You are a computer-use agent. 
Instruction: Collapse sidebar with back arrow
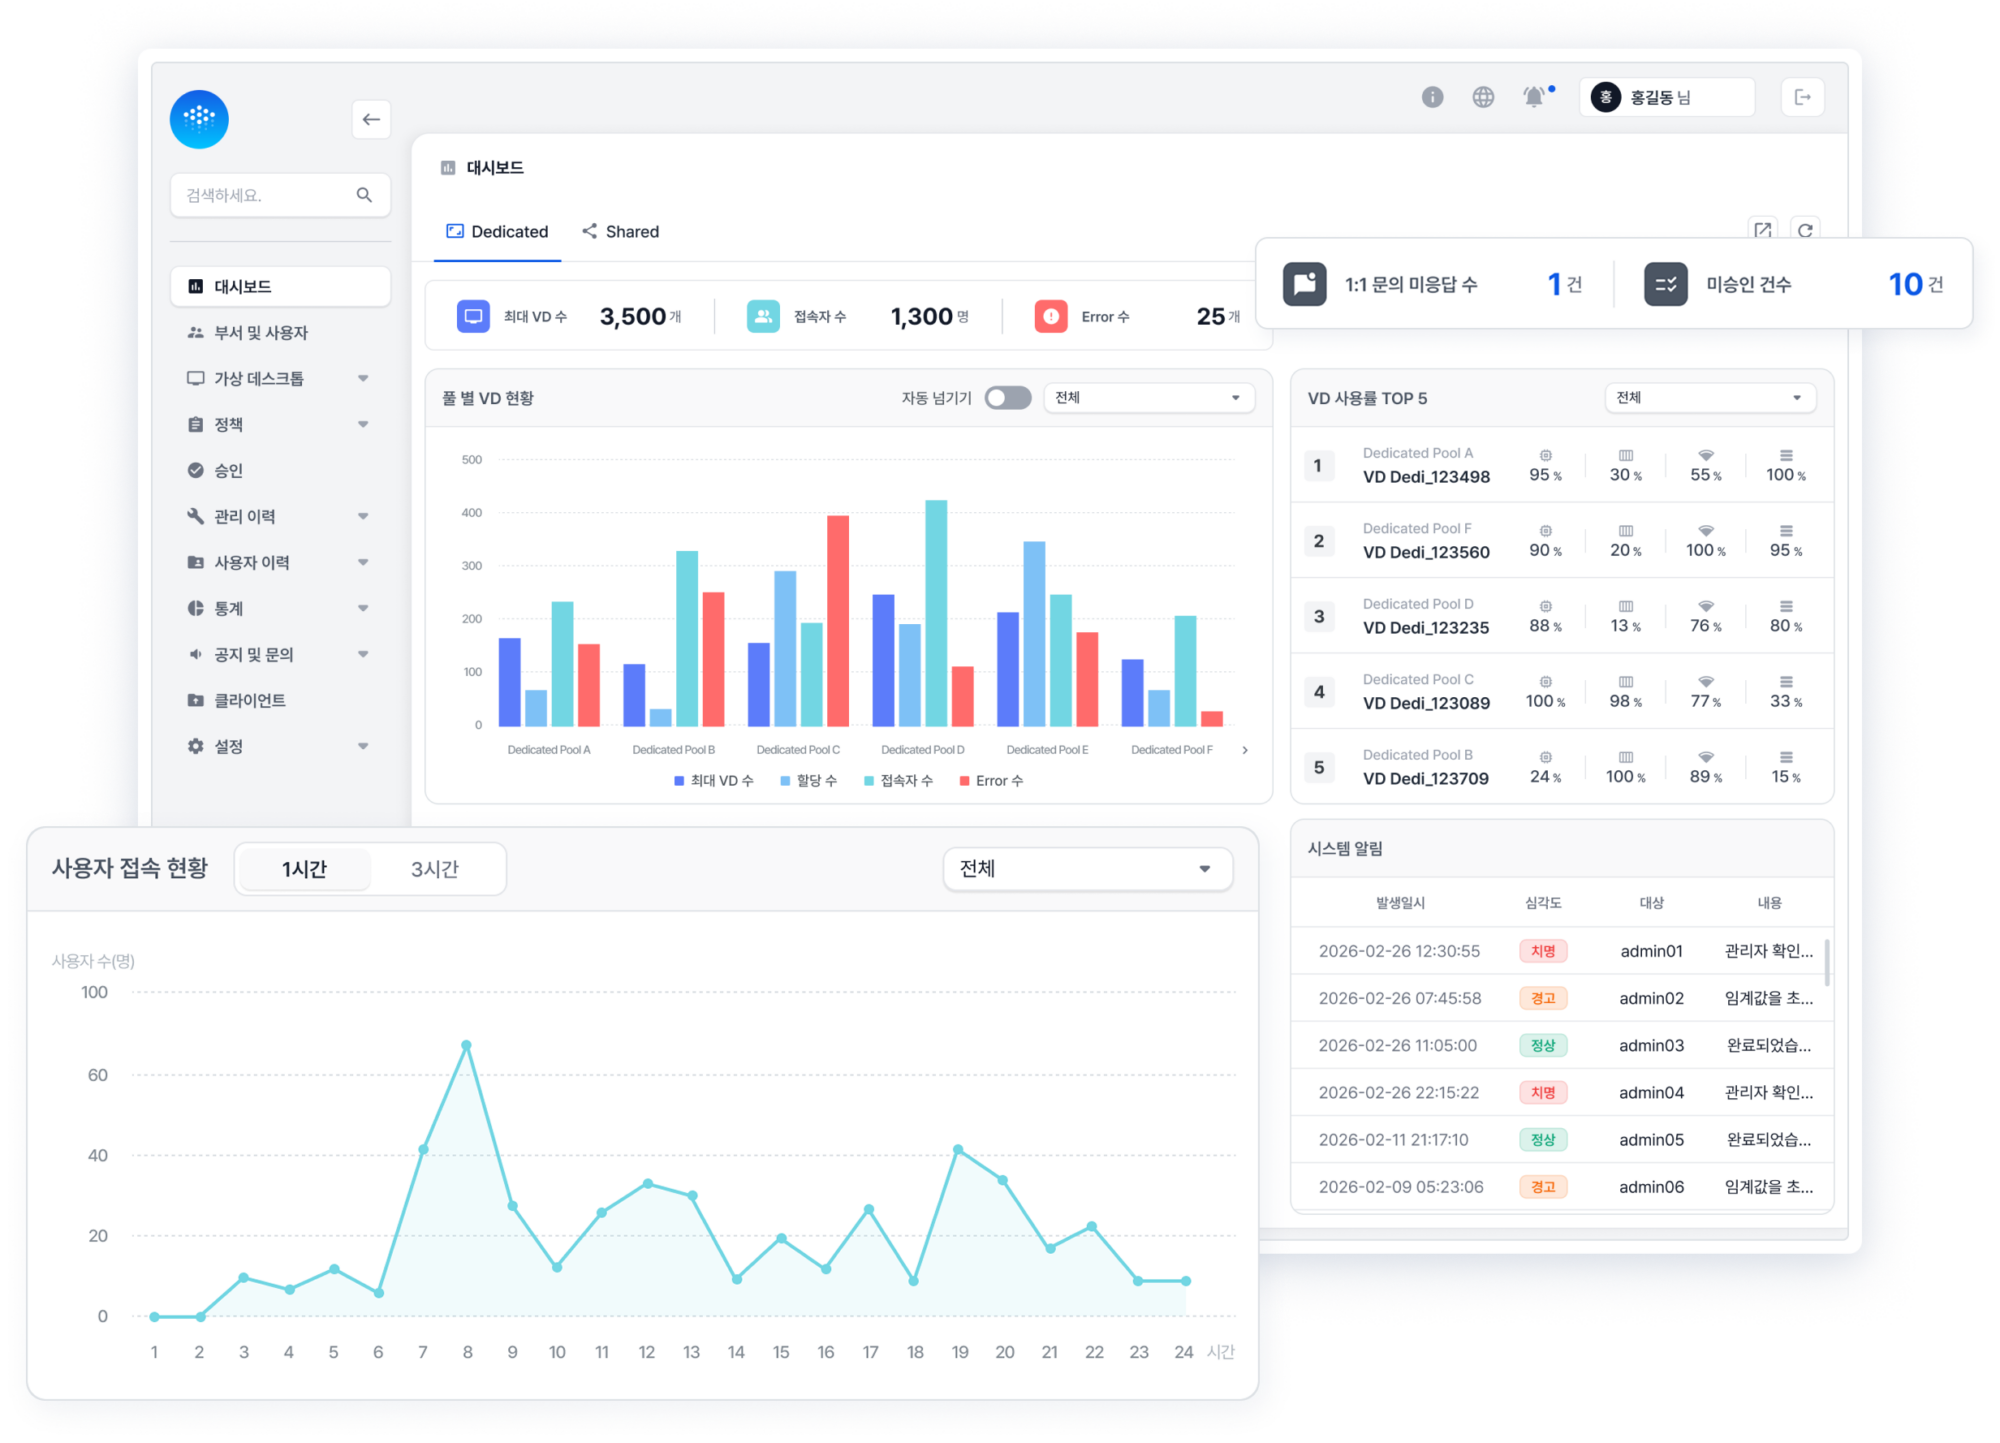point(371,120)
